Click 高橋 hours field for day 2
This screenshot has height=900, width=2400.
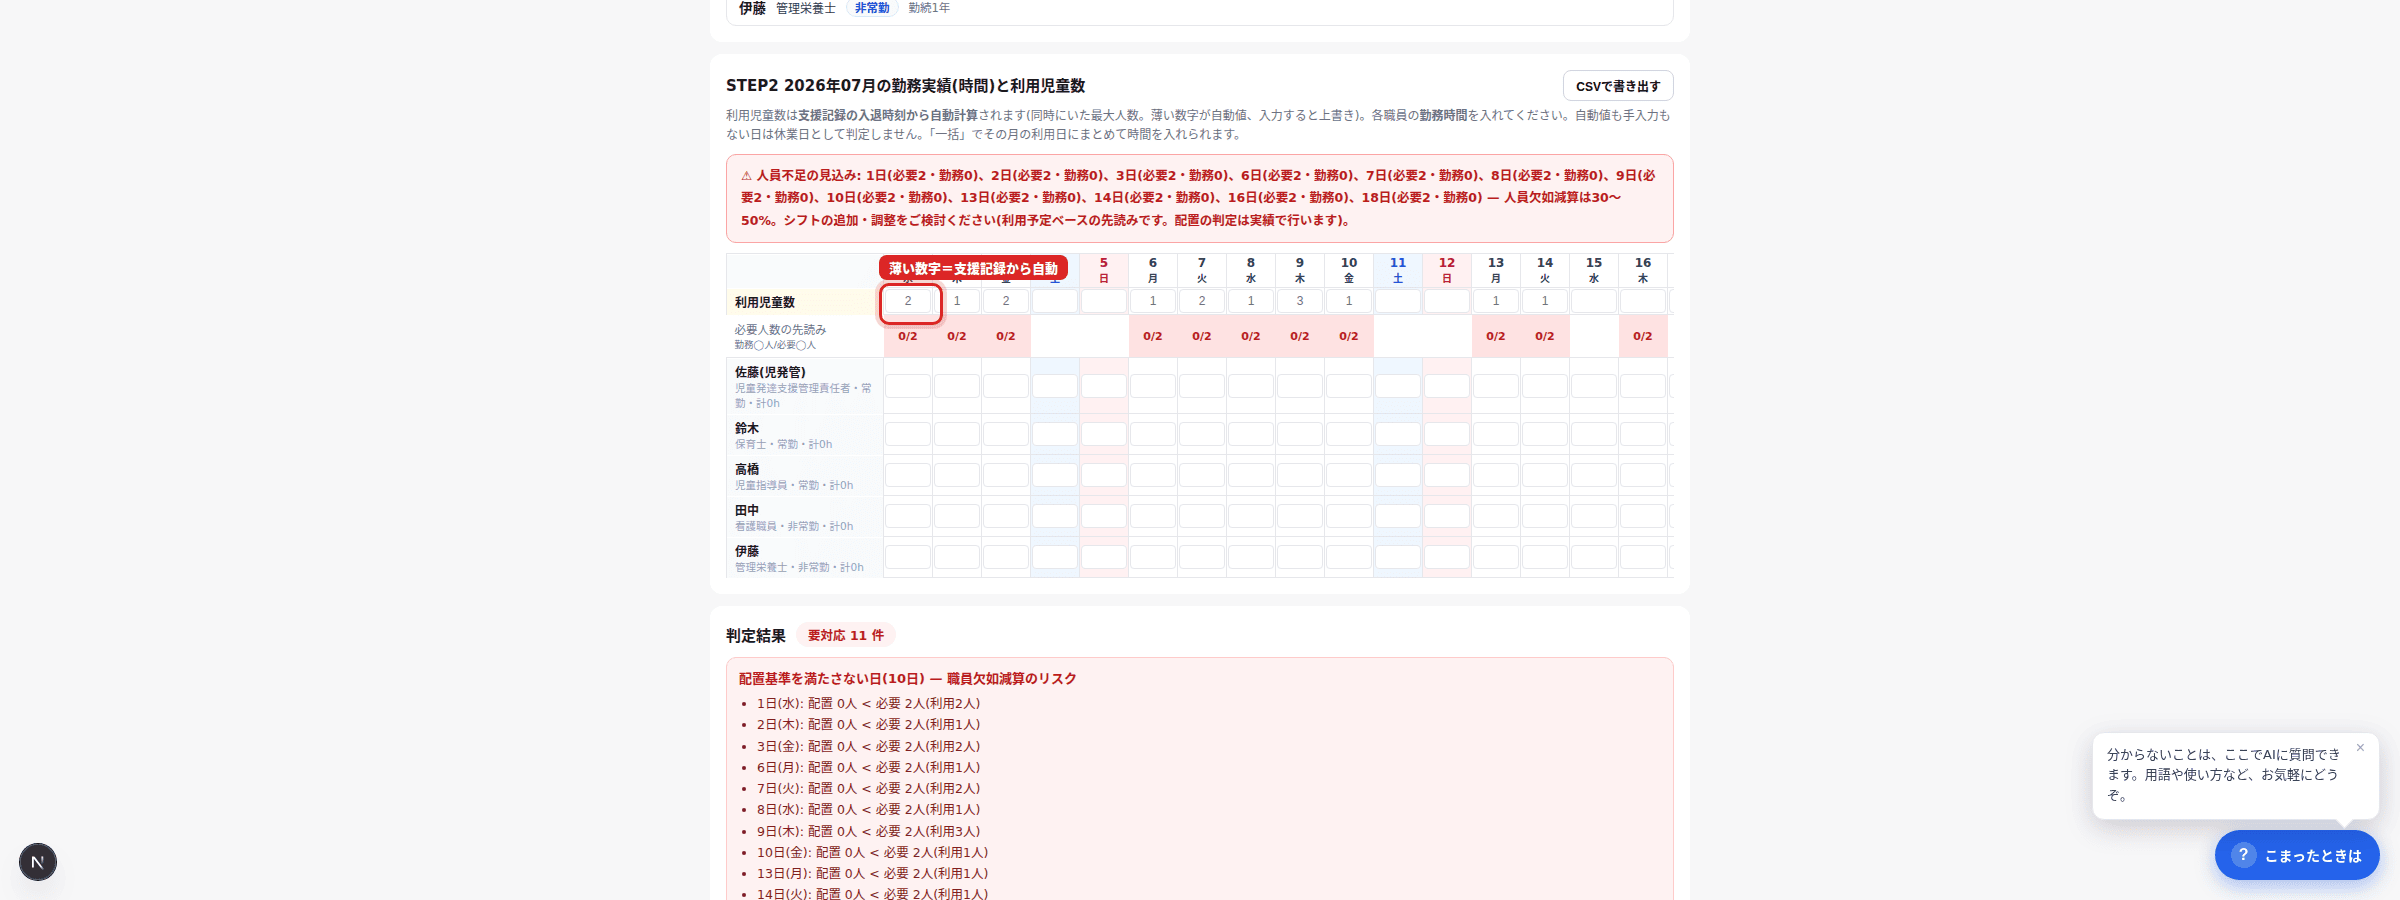tap(957, 475)
